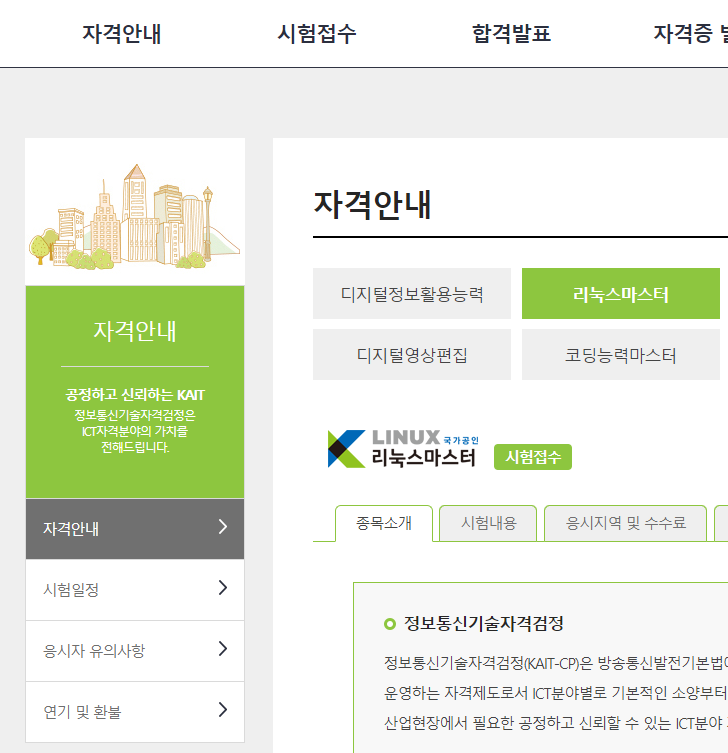
Task: Switch to the 응시지역 및 수수료 tab
Action: [625, 523]
